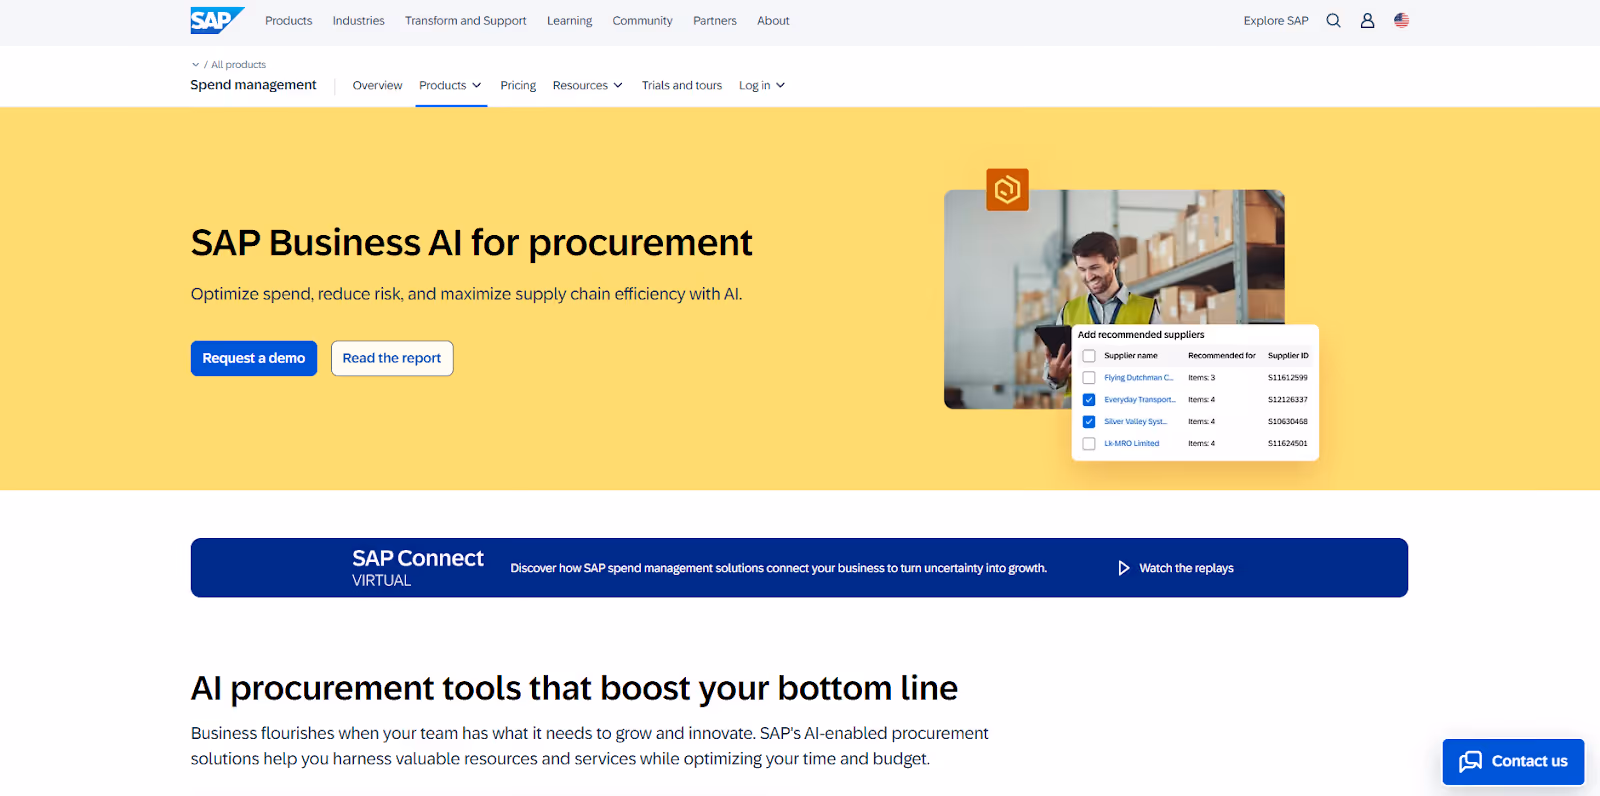The width and height of the screenshot is (1600, 796).
Task: Switch to the Overview tab
Action: pos(377,85)
